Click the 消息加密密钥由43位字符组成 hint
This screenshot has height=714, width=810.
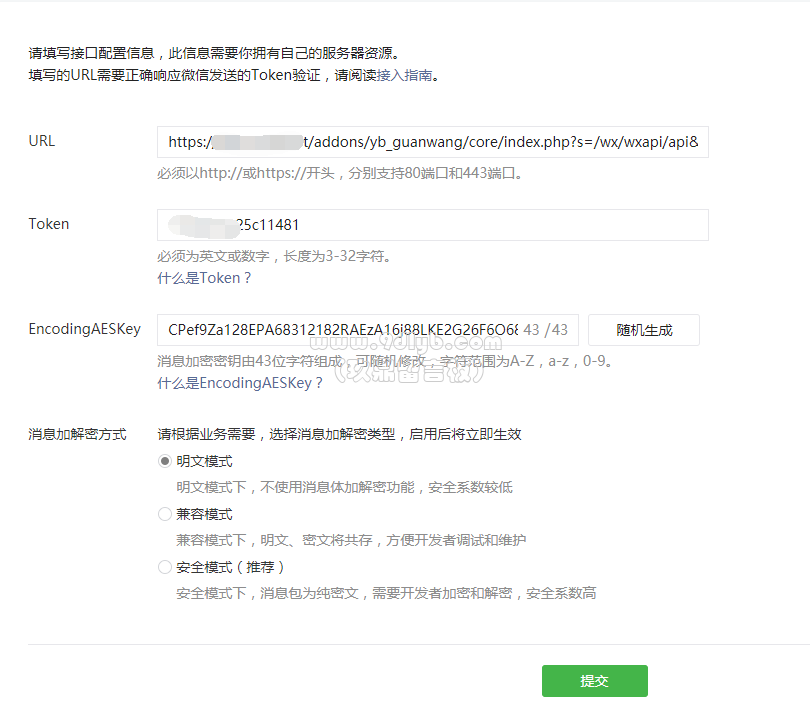(385, 361)
